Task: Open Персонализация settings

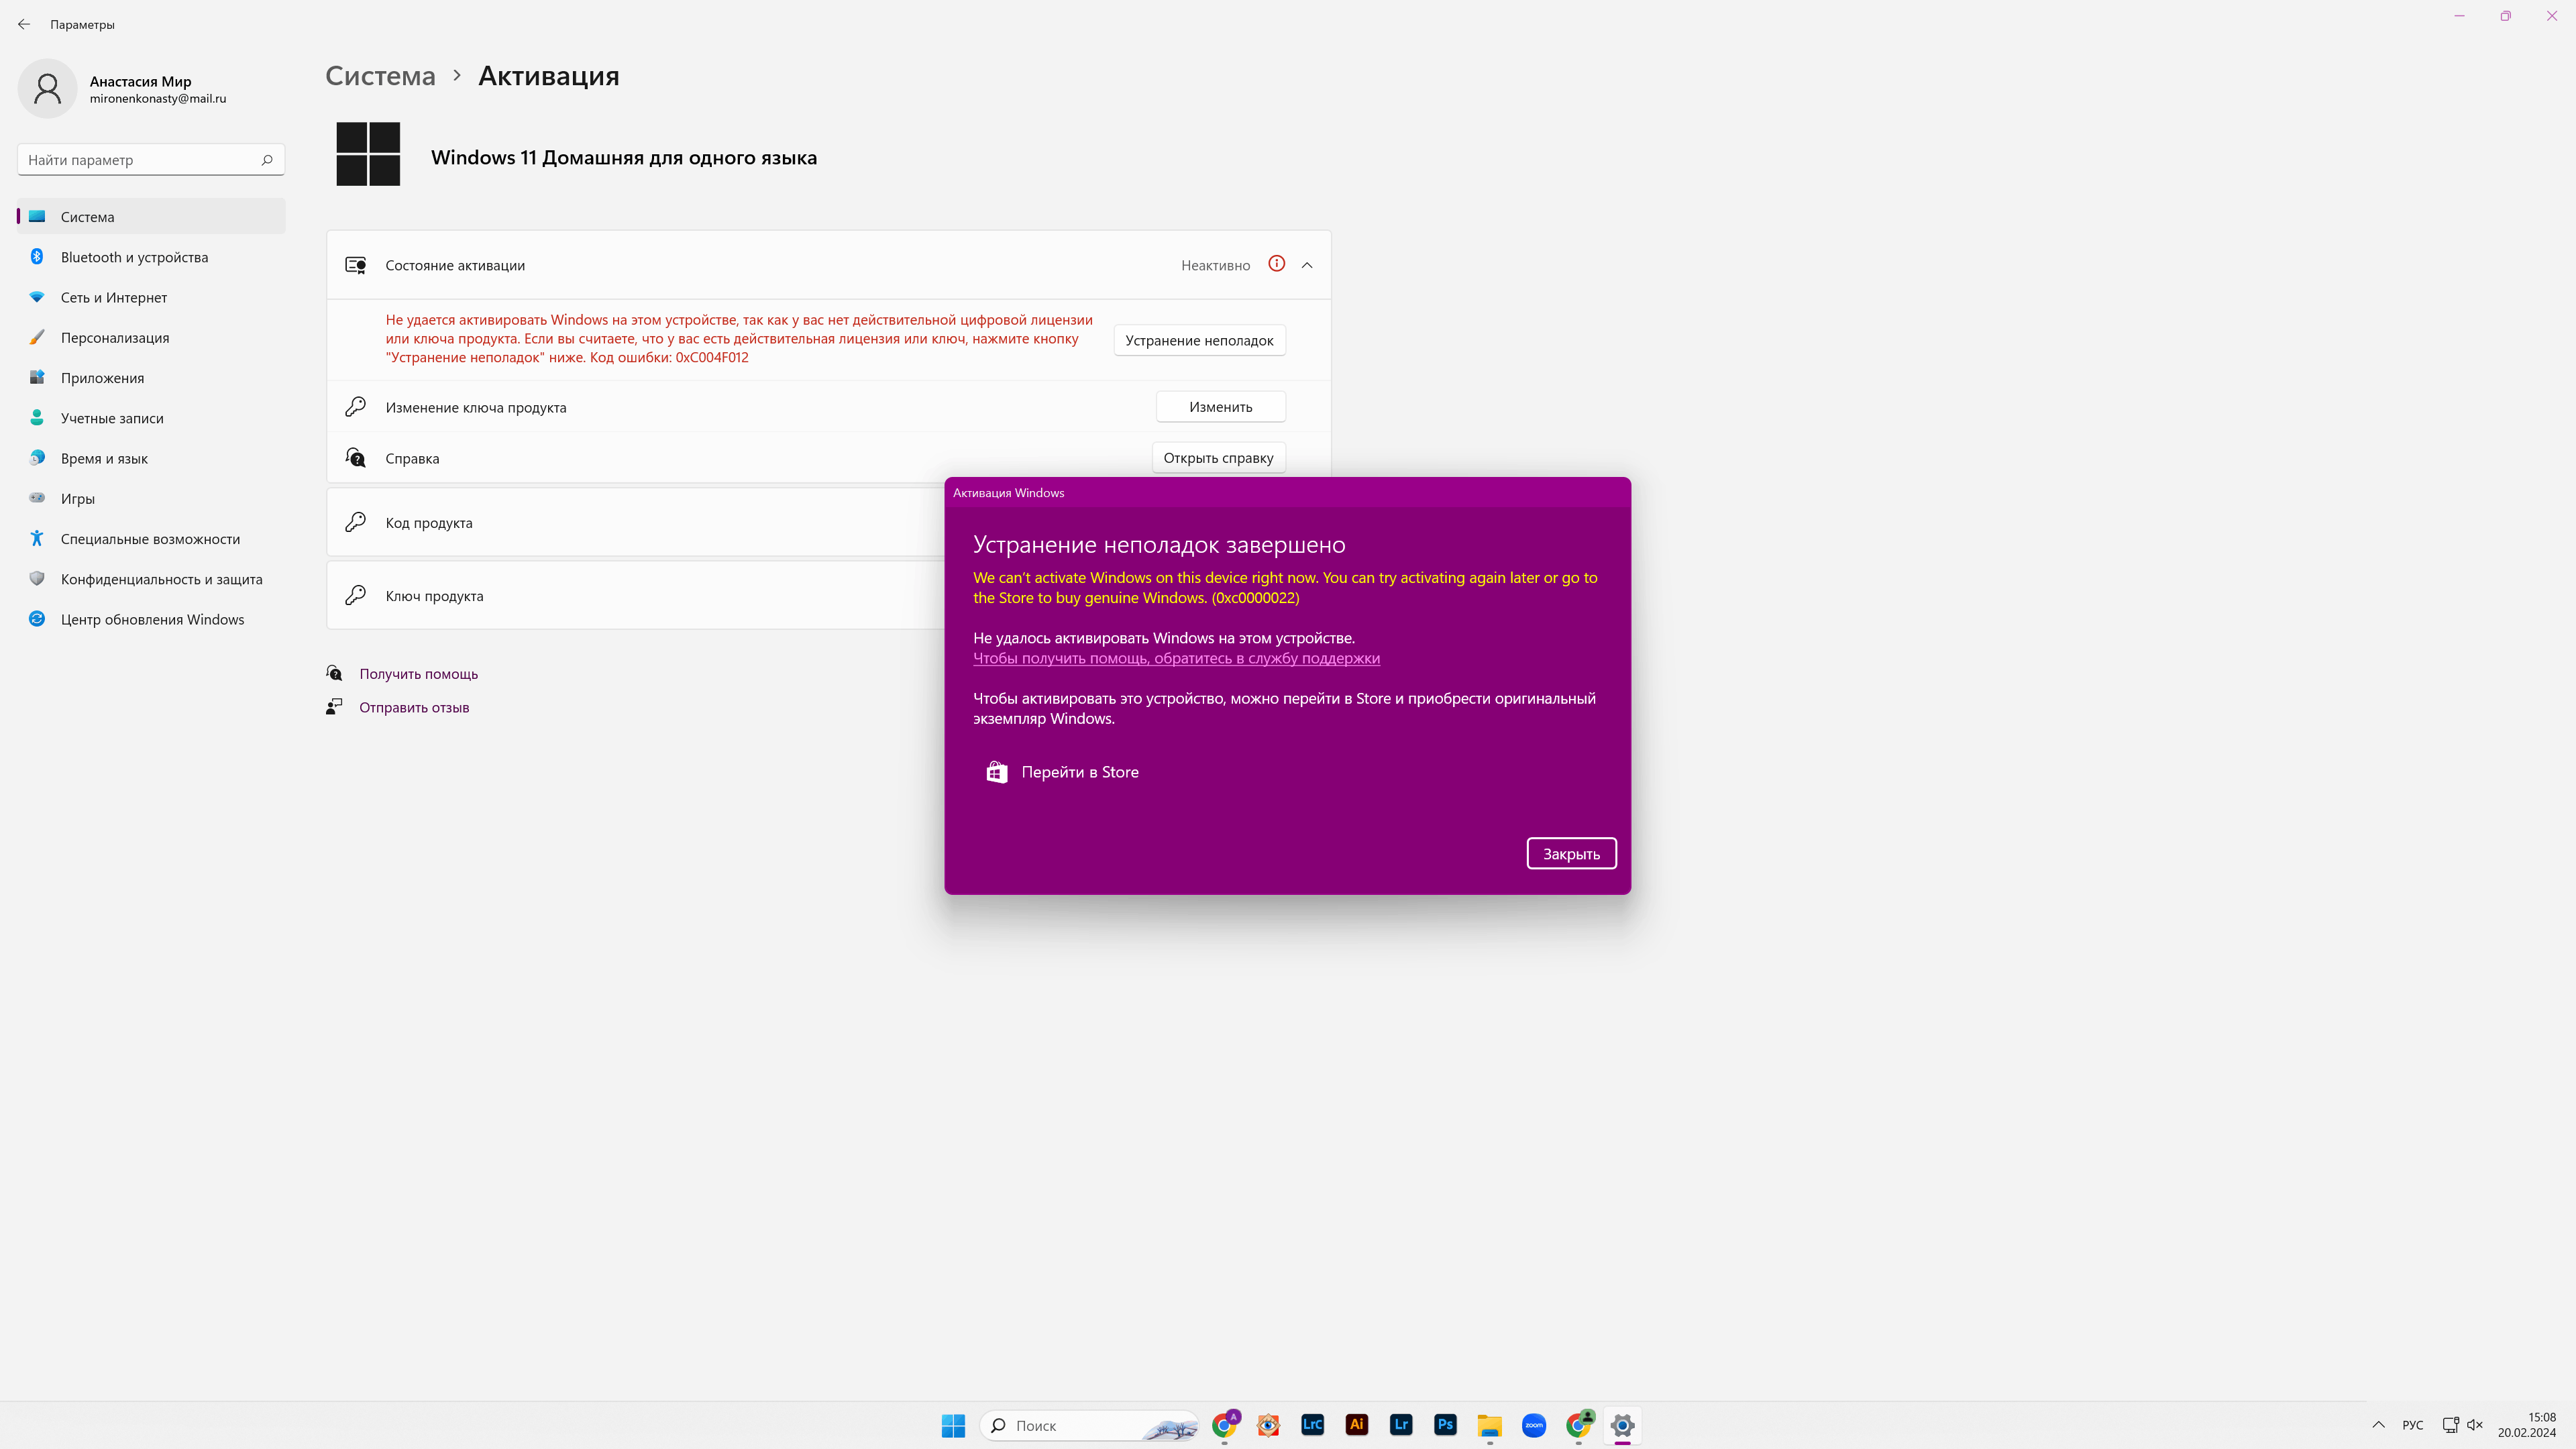Action: [151, 337]
